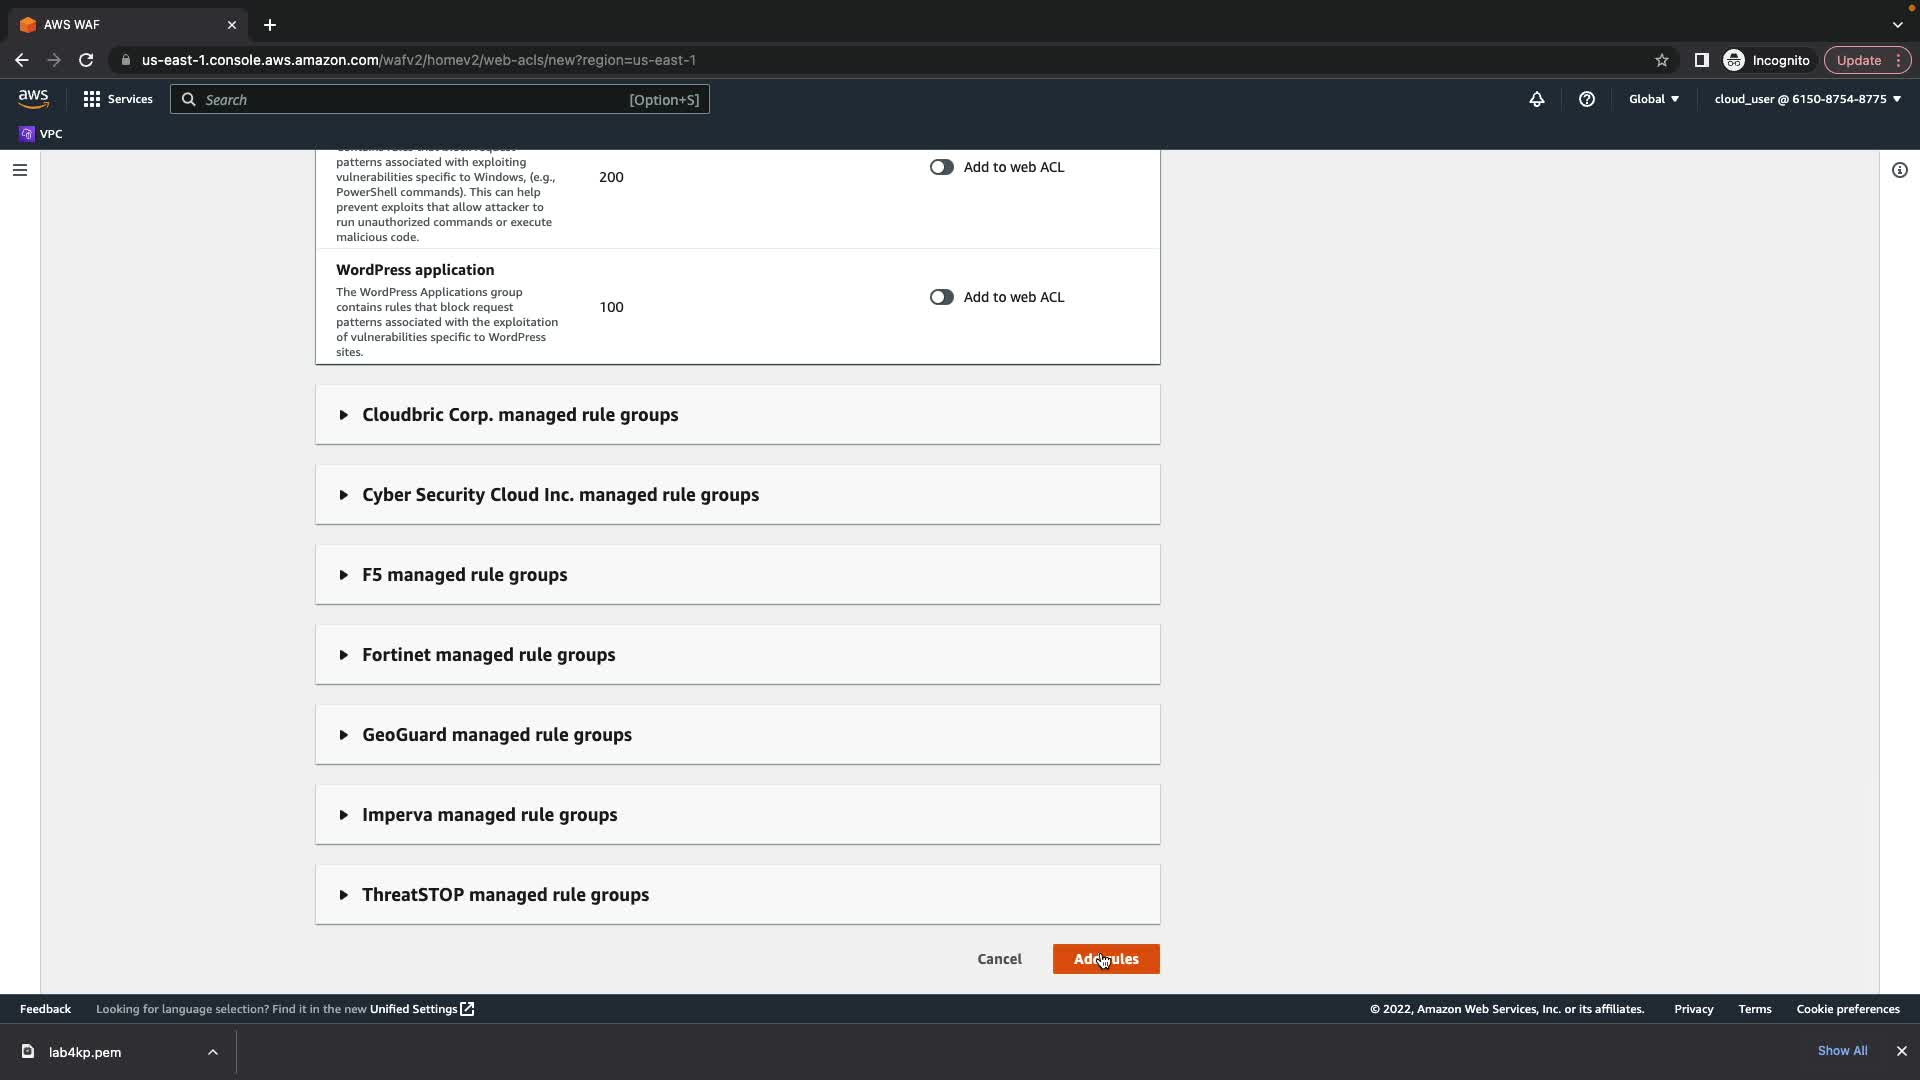
Task: Open the help question mark icon
Action: tap(1587, 99)
